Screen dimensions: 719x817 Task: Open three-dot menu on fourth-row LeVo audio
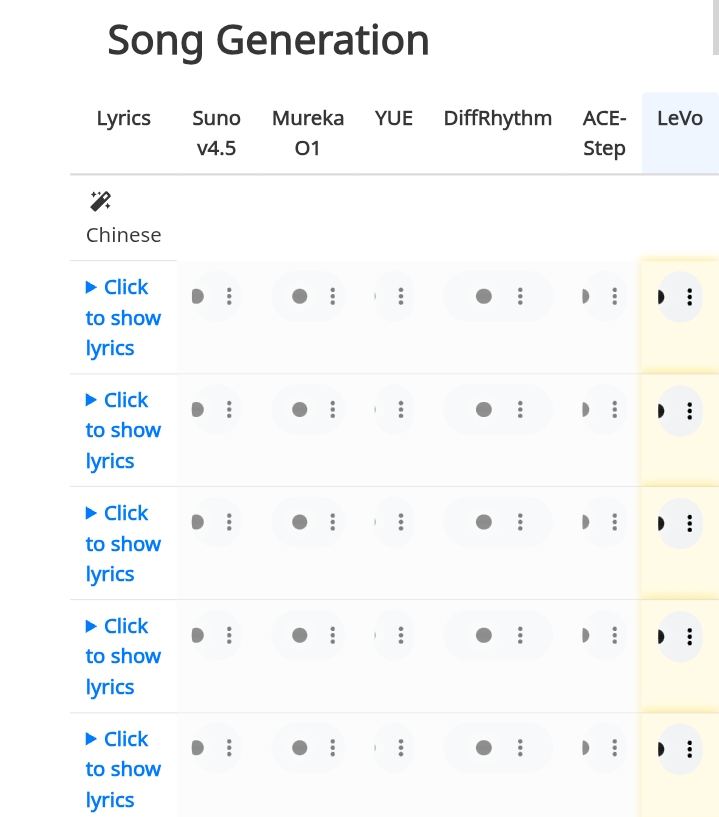[690, 636]
